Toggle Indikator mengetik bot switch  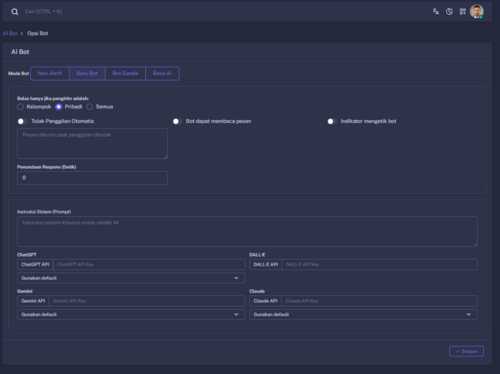pyautogui.click(x=332, y=121)
